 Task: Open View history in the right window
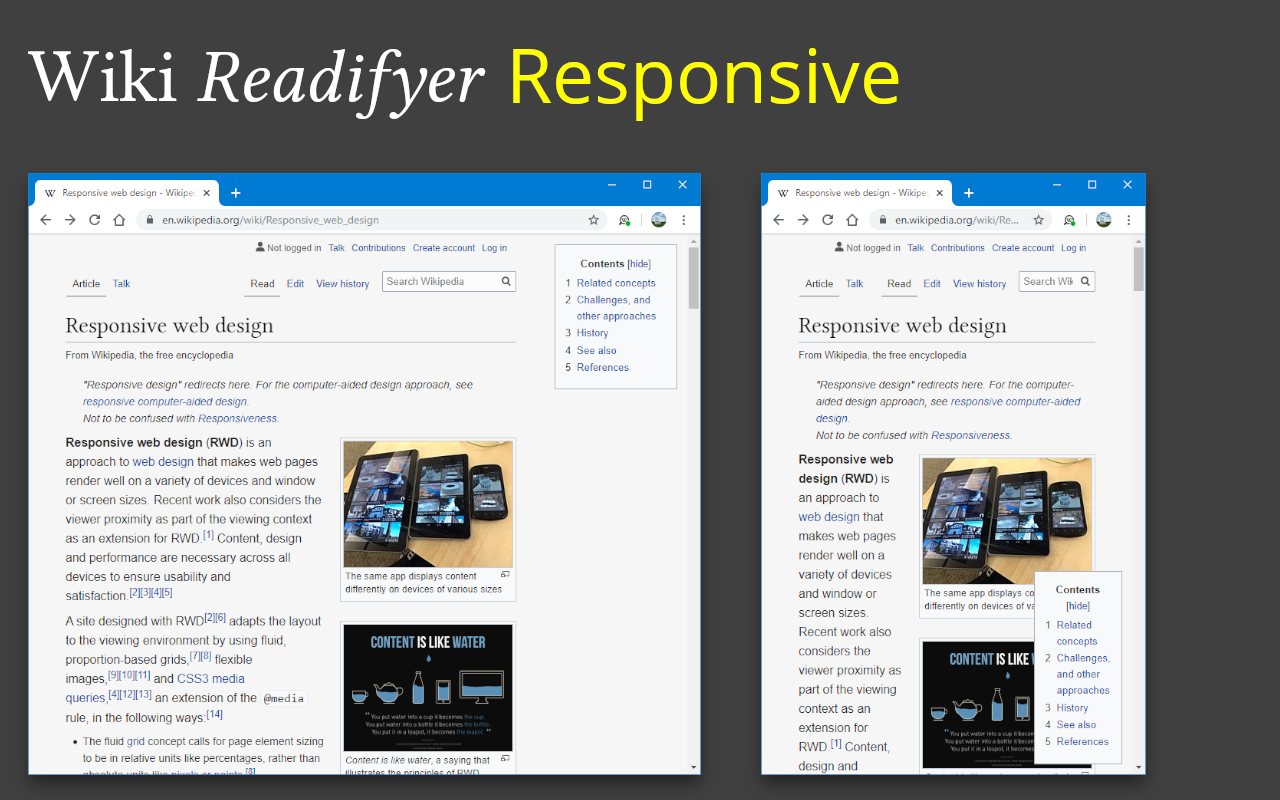click(980, 284)
